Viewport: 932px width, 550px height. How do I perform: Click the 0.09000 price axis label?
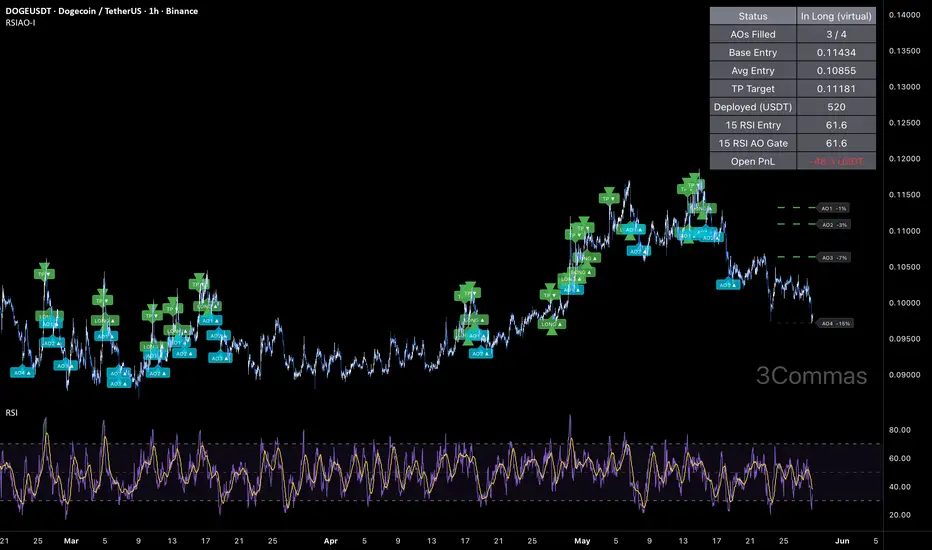tap(904, 375)
